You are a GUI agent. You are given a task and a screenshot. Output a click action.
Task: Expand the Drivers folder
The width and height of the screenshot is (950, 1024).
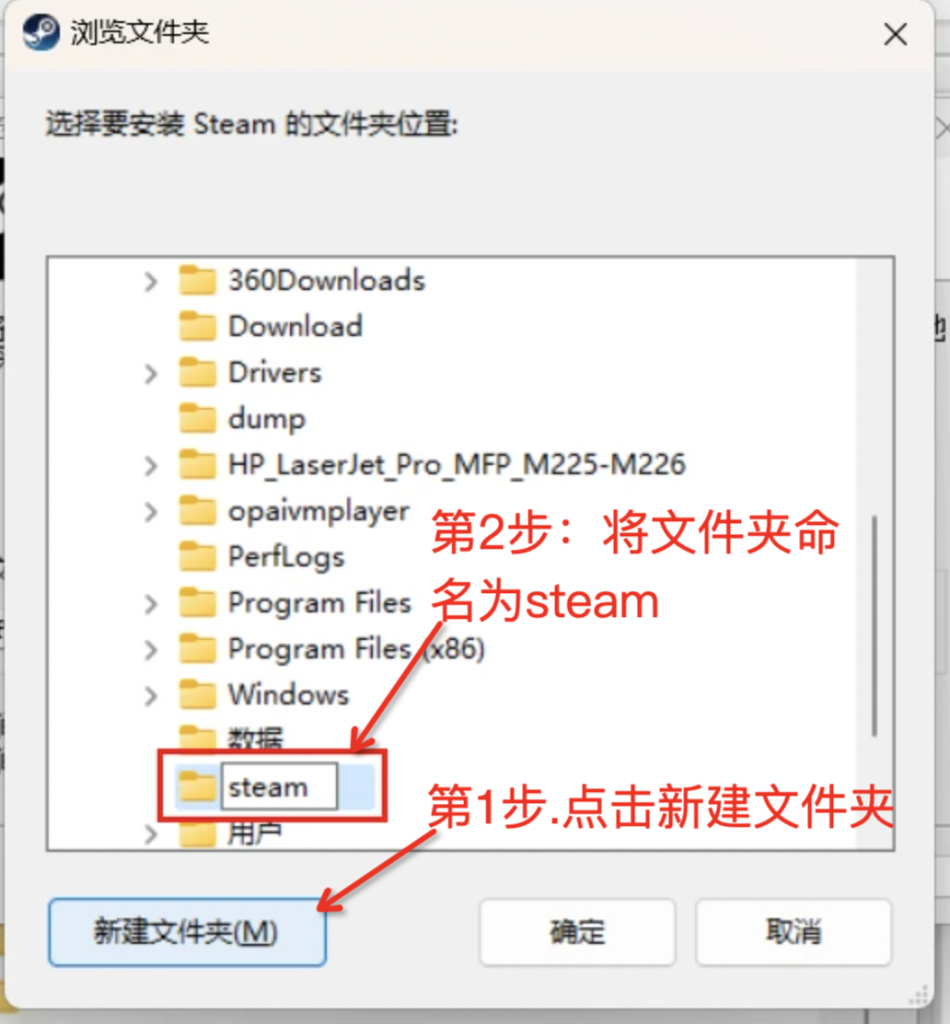[151, 374]
